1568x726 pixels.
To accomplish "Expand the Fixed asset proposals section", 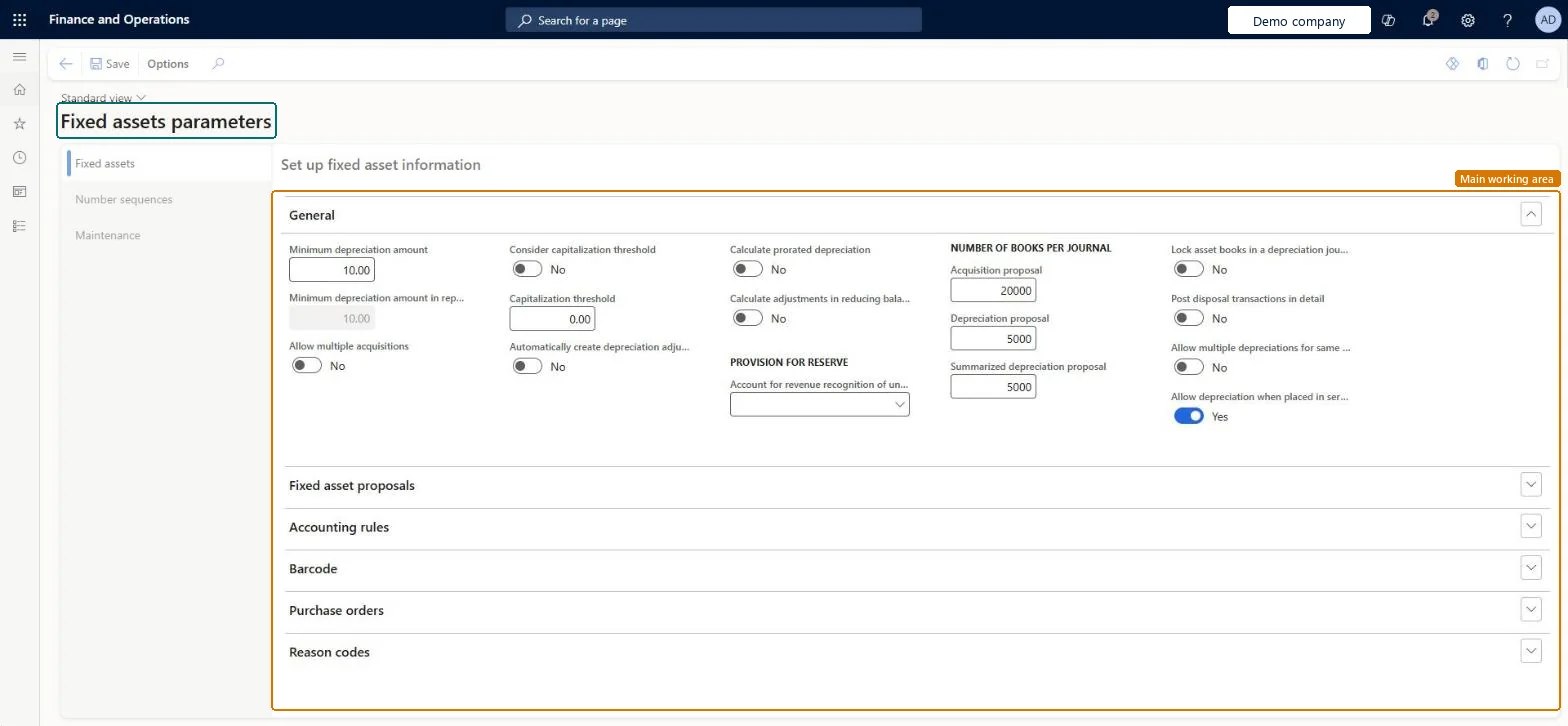I will (x=1530, y=484).
